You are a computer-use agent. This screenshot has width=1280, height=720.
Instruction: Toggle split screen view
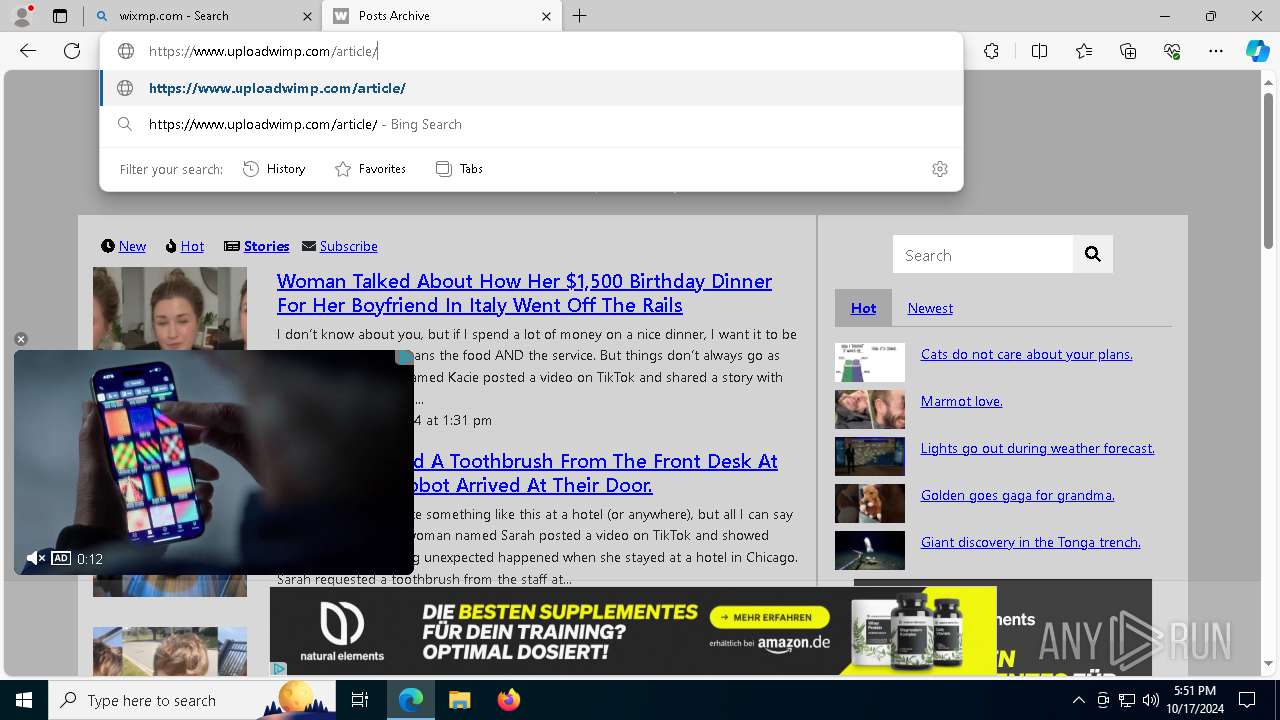pyautogui.click(x=1039, y=51)
